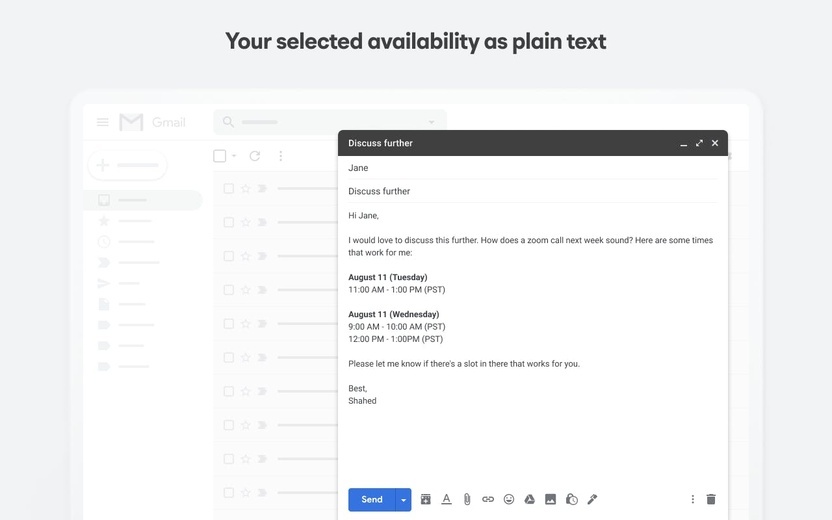Tick the select-all checkbox above the inbox list
Image resolution: width=832 pixels, height=520 pixels.
(x=220, y=156)
